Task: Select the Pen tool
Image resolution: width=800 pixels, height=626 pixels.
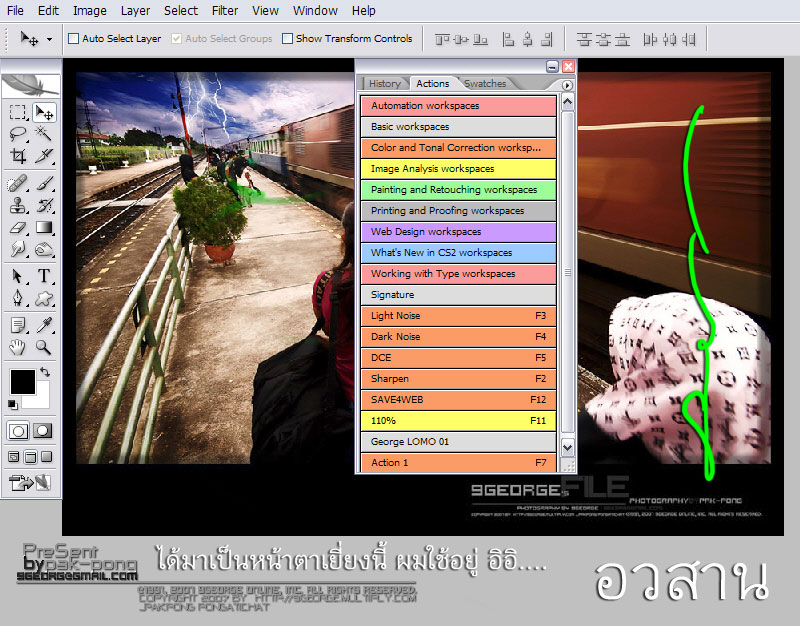Action: point(18,298)
